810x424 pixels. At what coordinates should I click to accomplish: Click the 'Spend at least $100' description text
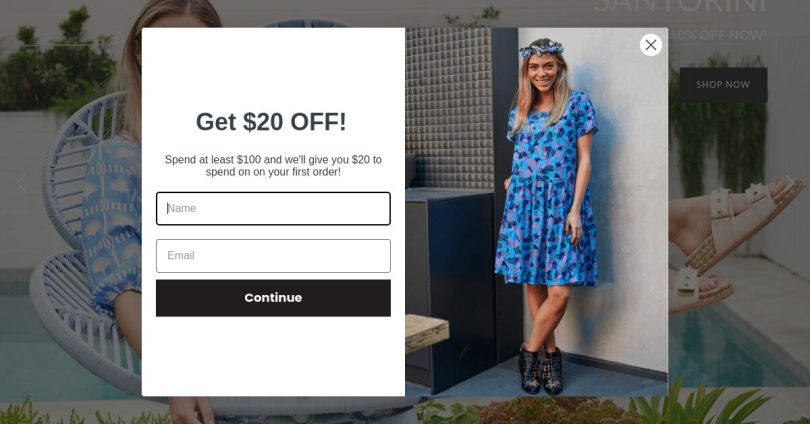(x=273, y=166)
